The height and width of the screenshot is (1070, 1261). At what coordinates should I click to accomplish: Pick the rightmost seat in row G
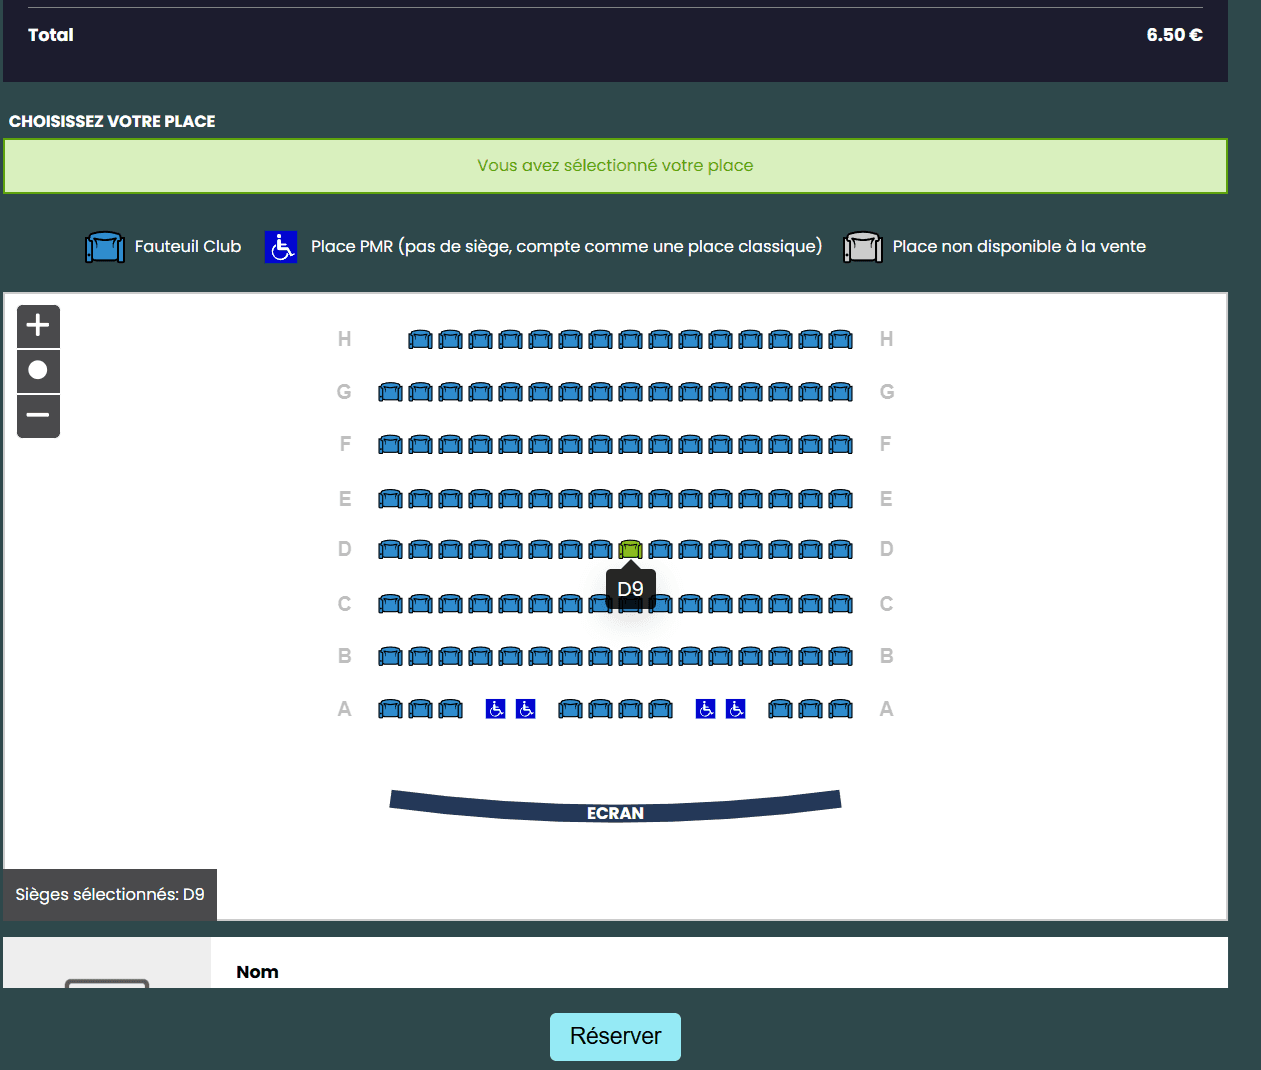[840, 392]
